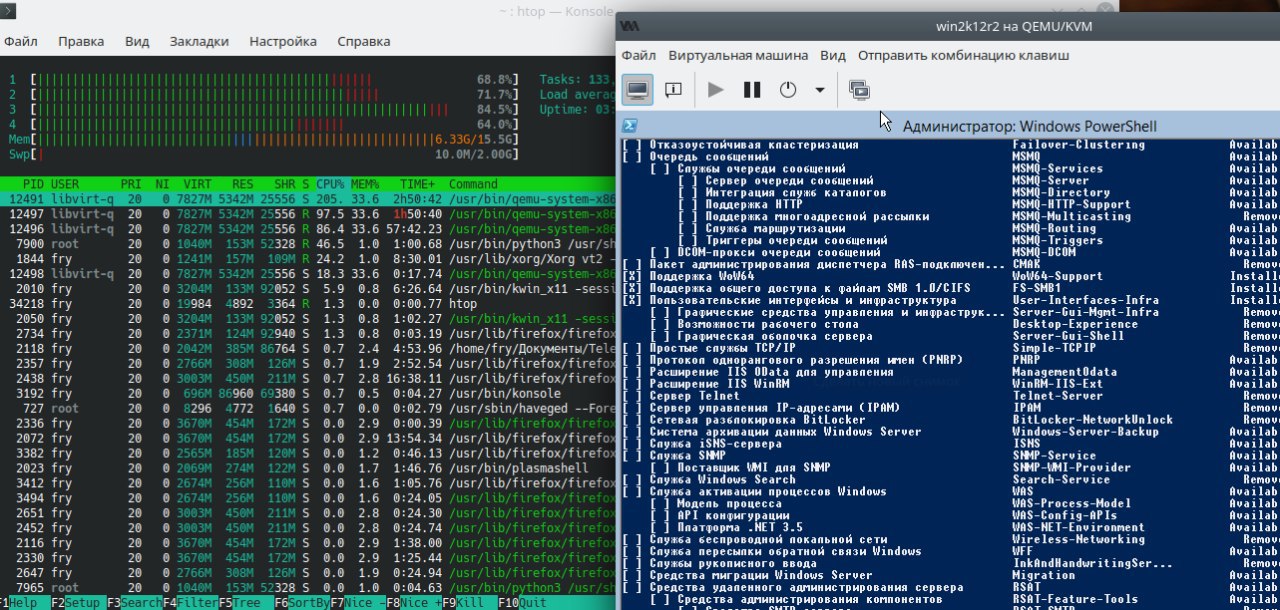Viewport: 1280px width, 610px height.
Task: Open Отправить комбинацию клавиш menu
Action: [963, 55]
